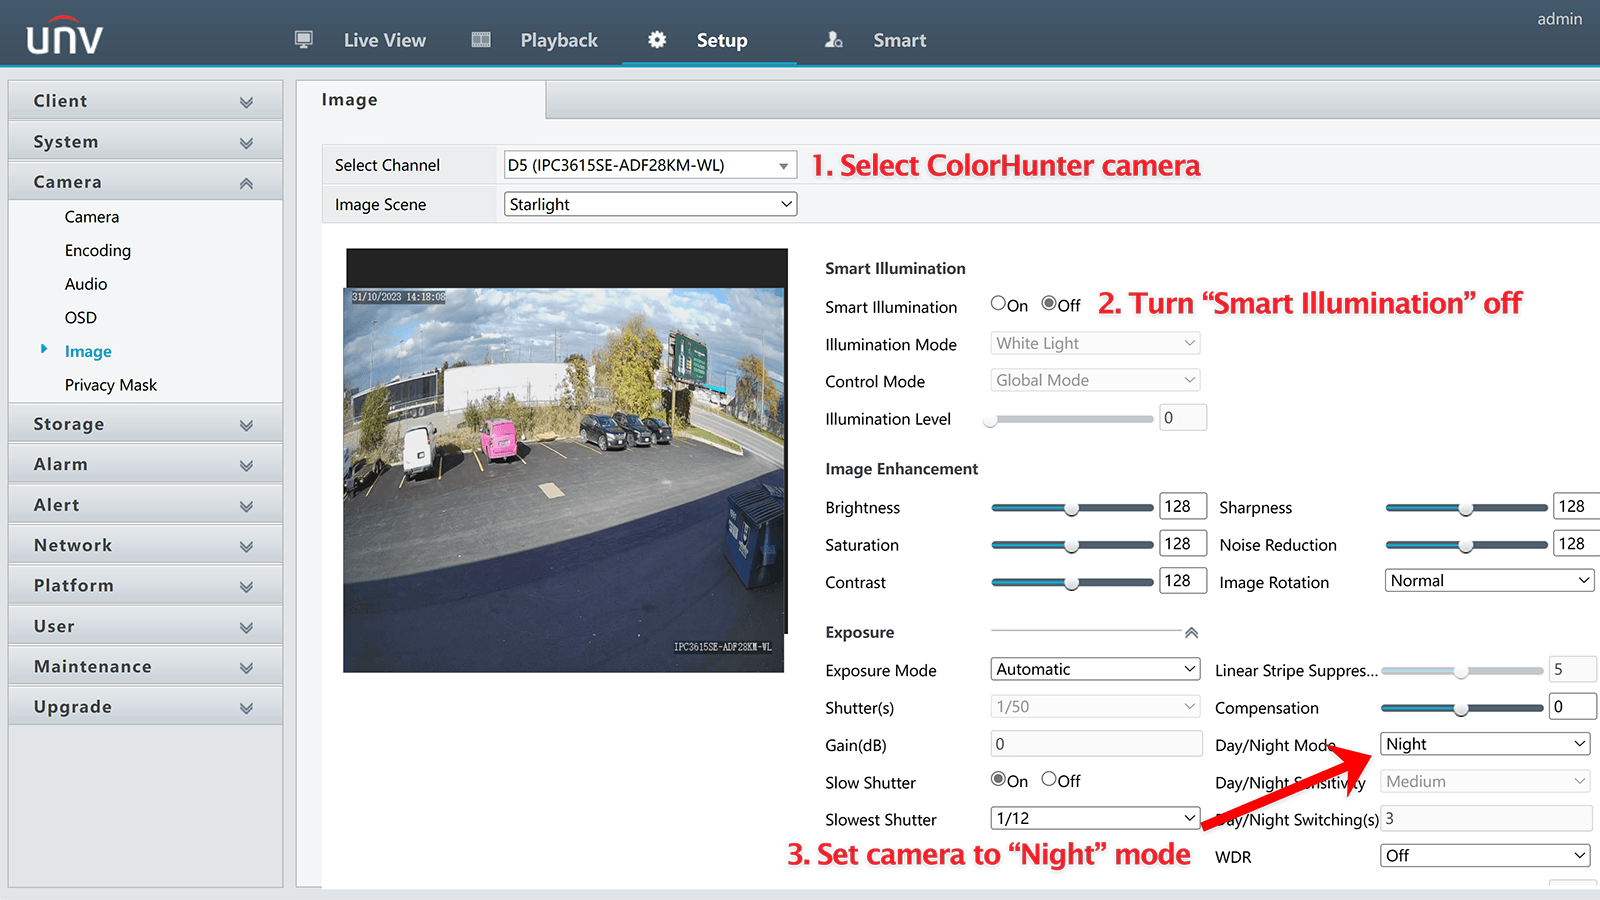Viewport: 1600px width, 900px height.
Task: Open the Smart tab
Action: click(x=900, y=40)
